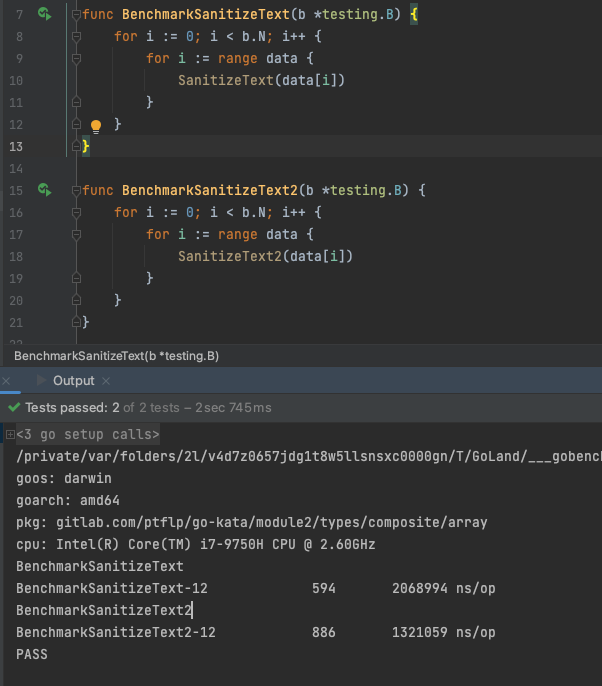Image resolution: width=602 pixels, height=686 pixels.
Task: Run BenchmarkSanitizeText2 from gutter run icon
Action: [44, 189]
